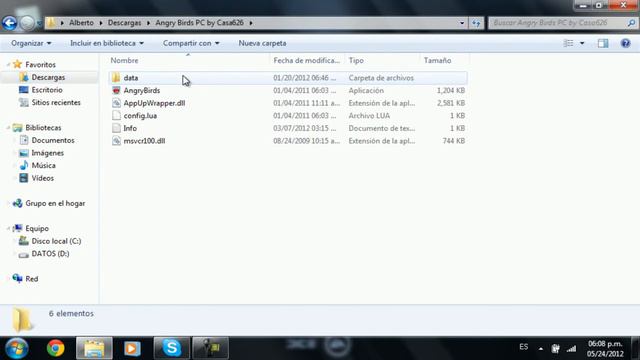The height and width of the screenshot is (360, 640).
Task: Open Windows Media Player from taskbar
Action: pyautogui.click(x=132, y=348)
